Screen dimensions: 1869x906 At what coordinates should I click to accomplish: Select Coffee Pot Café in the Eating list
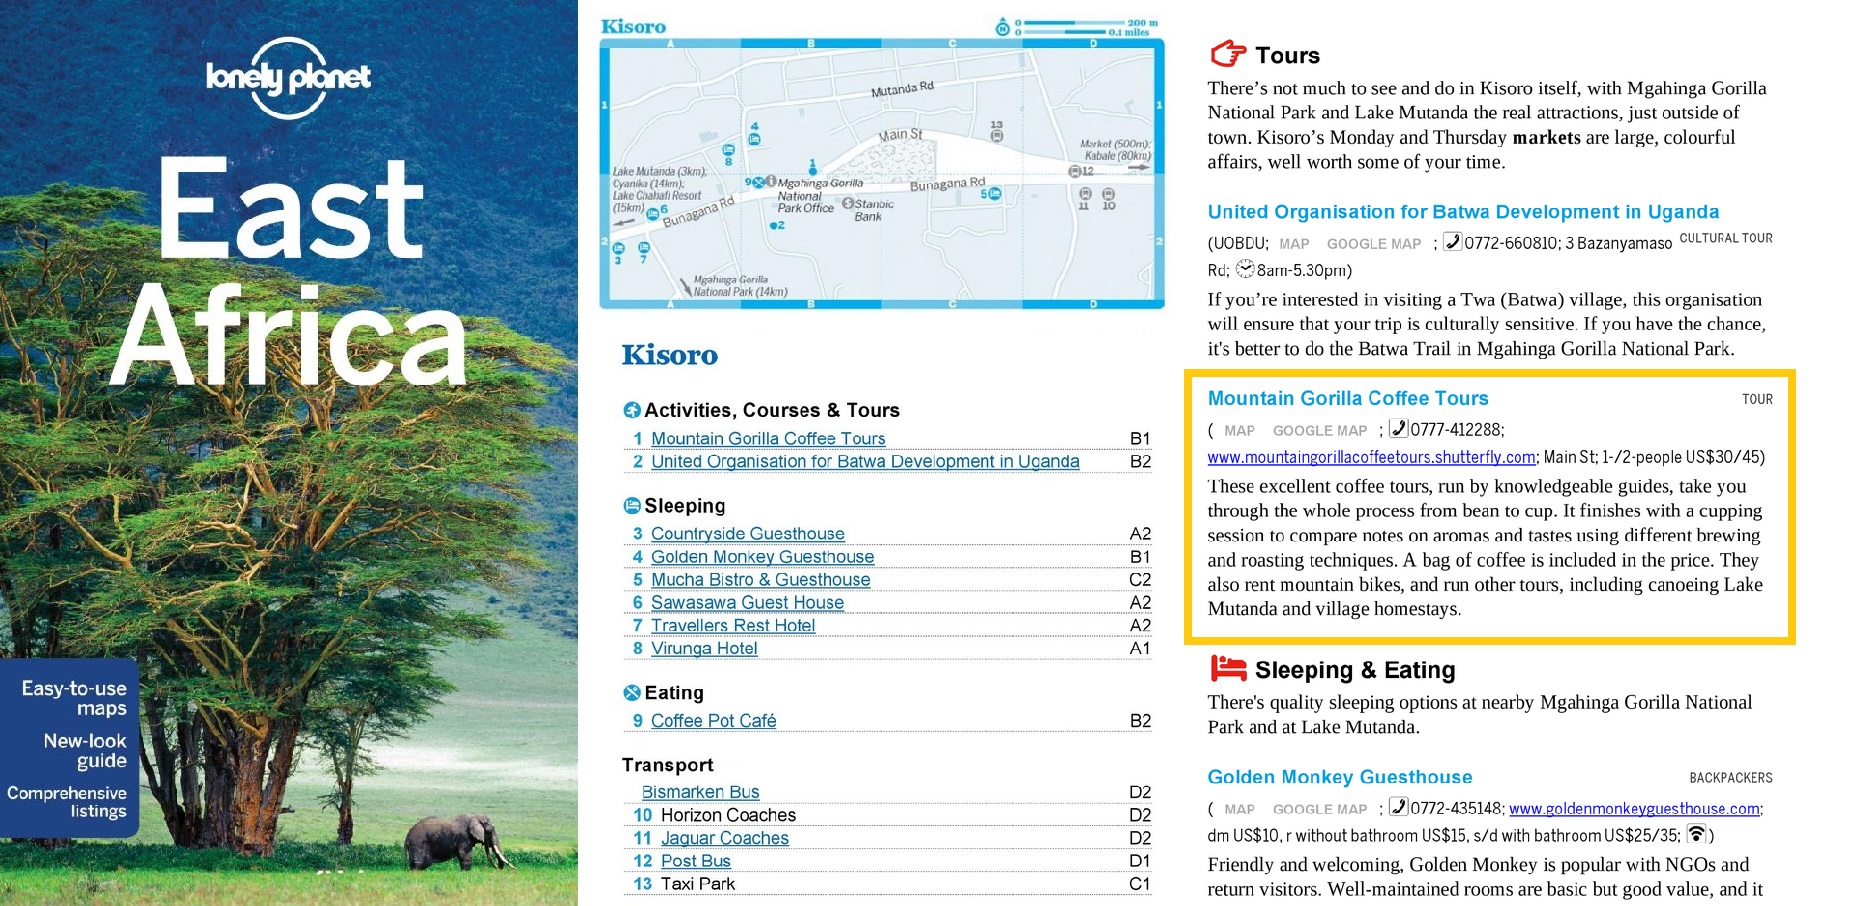tap(712, 720)
